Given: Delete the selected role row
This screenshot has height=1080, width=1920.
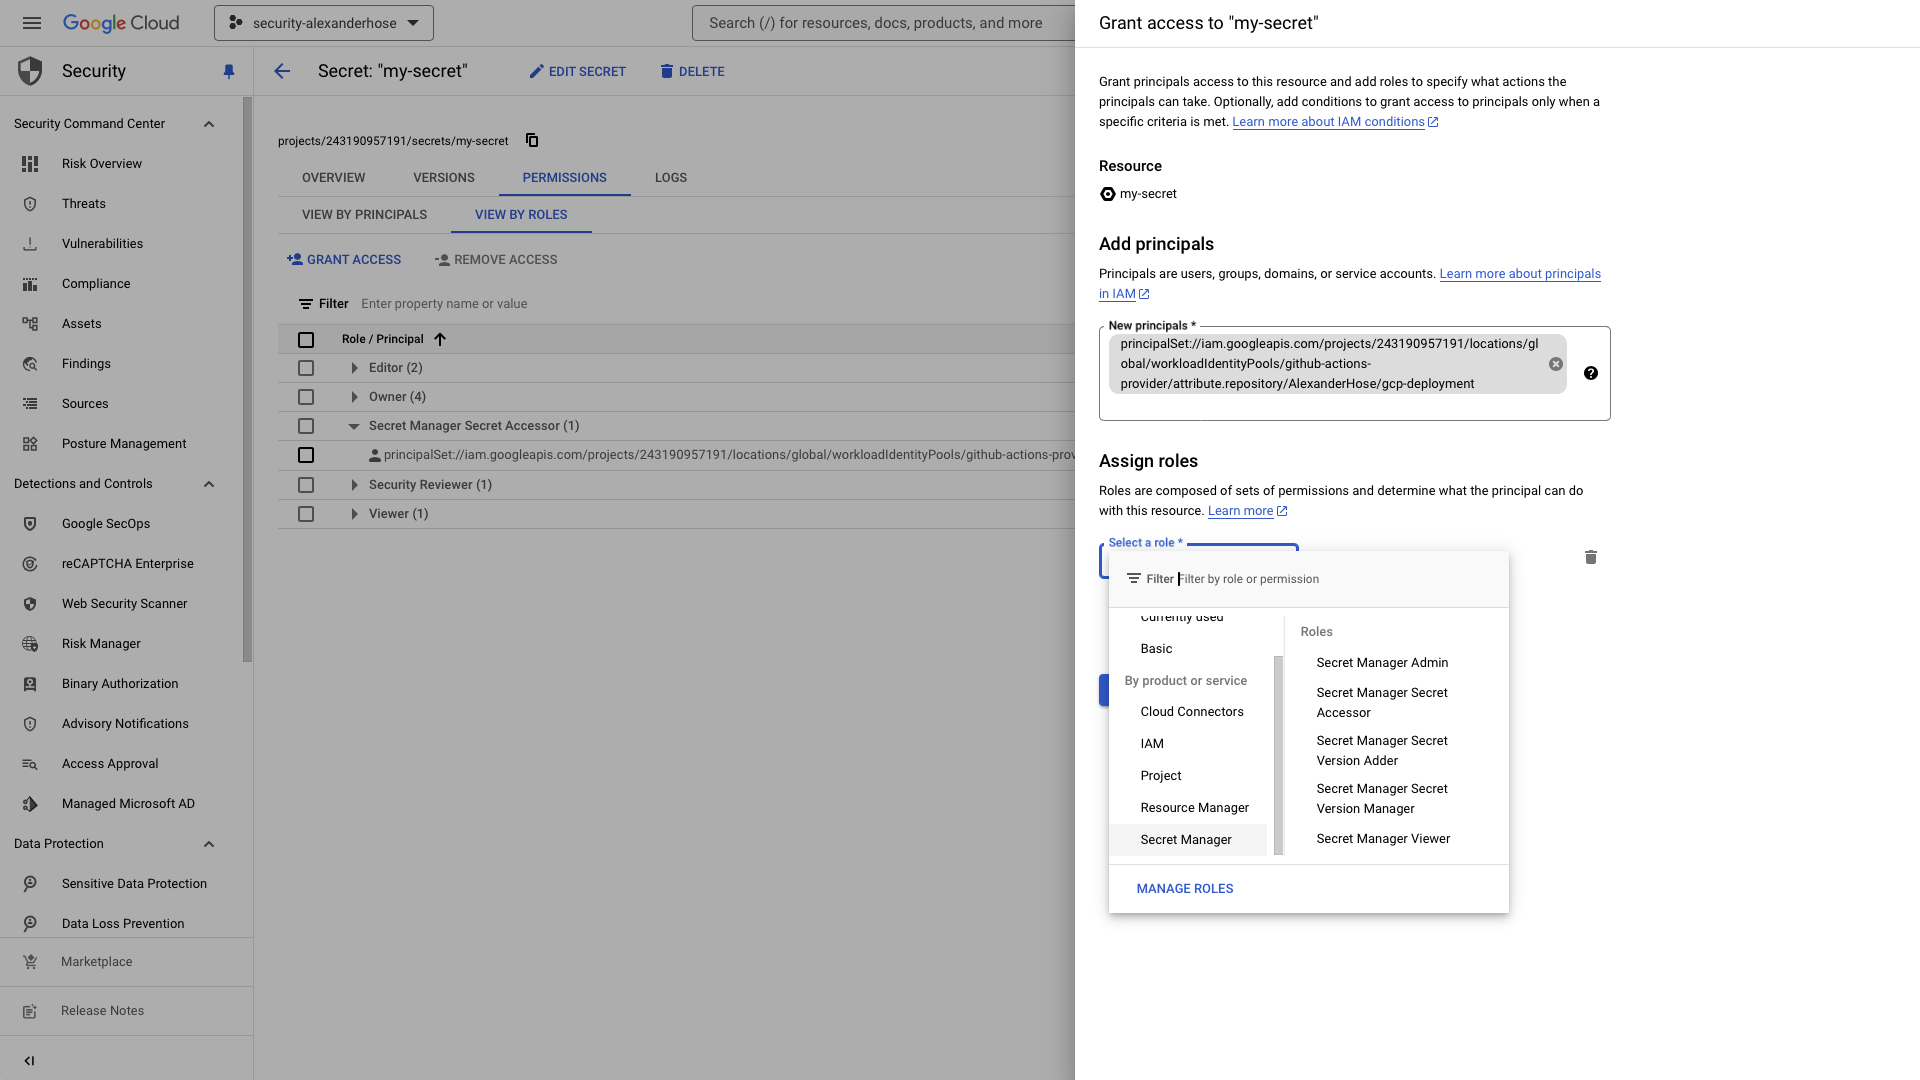Looking at the screenshot, I should (x=1591, y=557).
